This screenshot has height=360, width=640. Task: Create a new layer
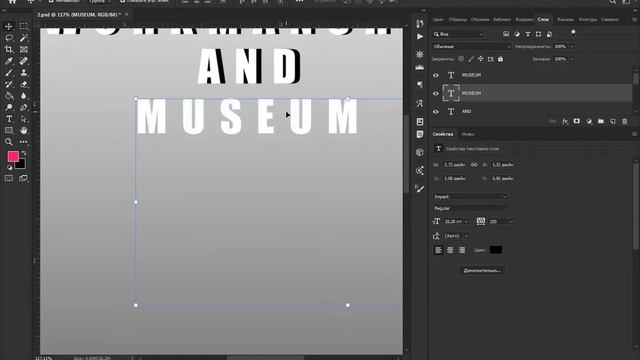[x=613, y=122]
